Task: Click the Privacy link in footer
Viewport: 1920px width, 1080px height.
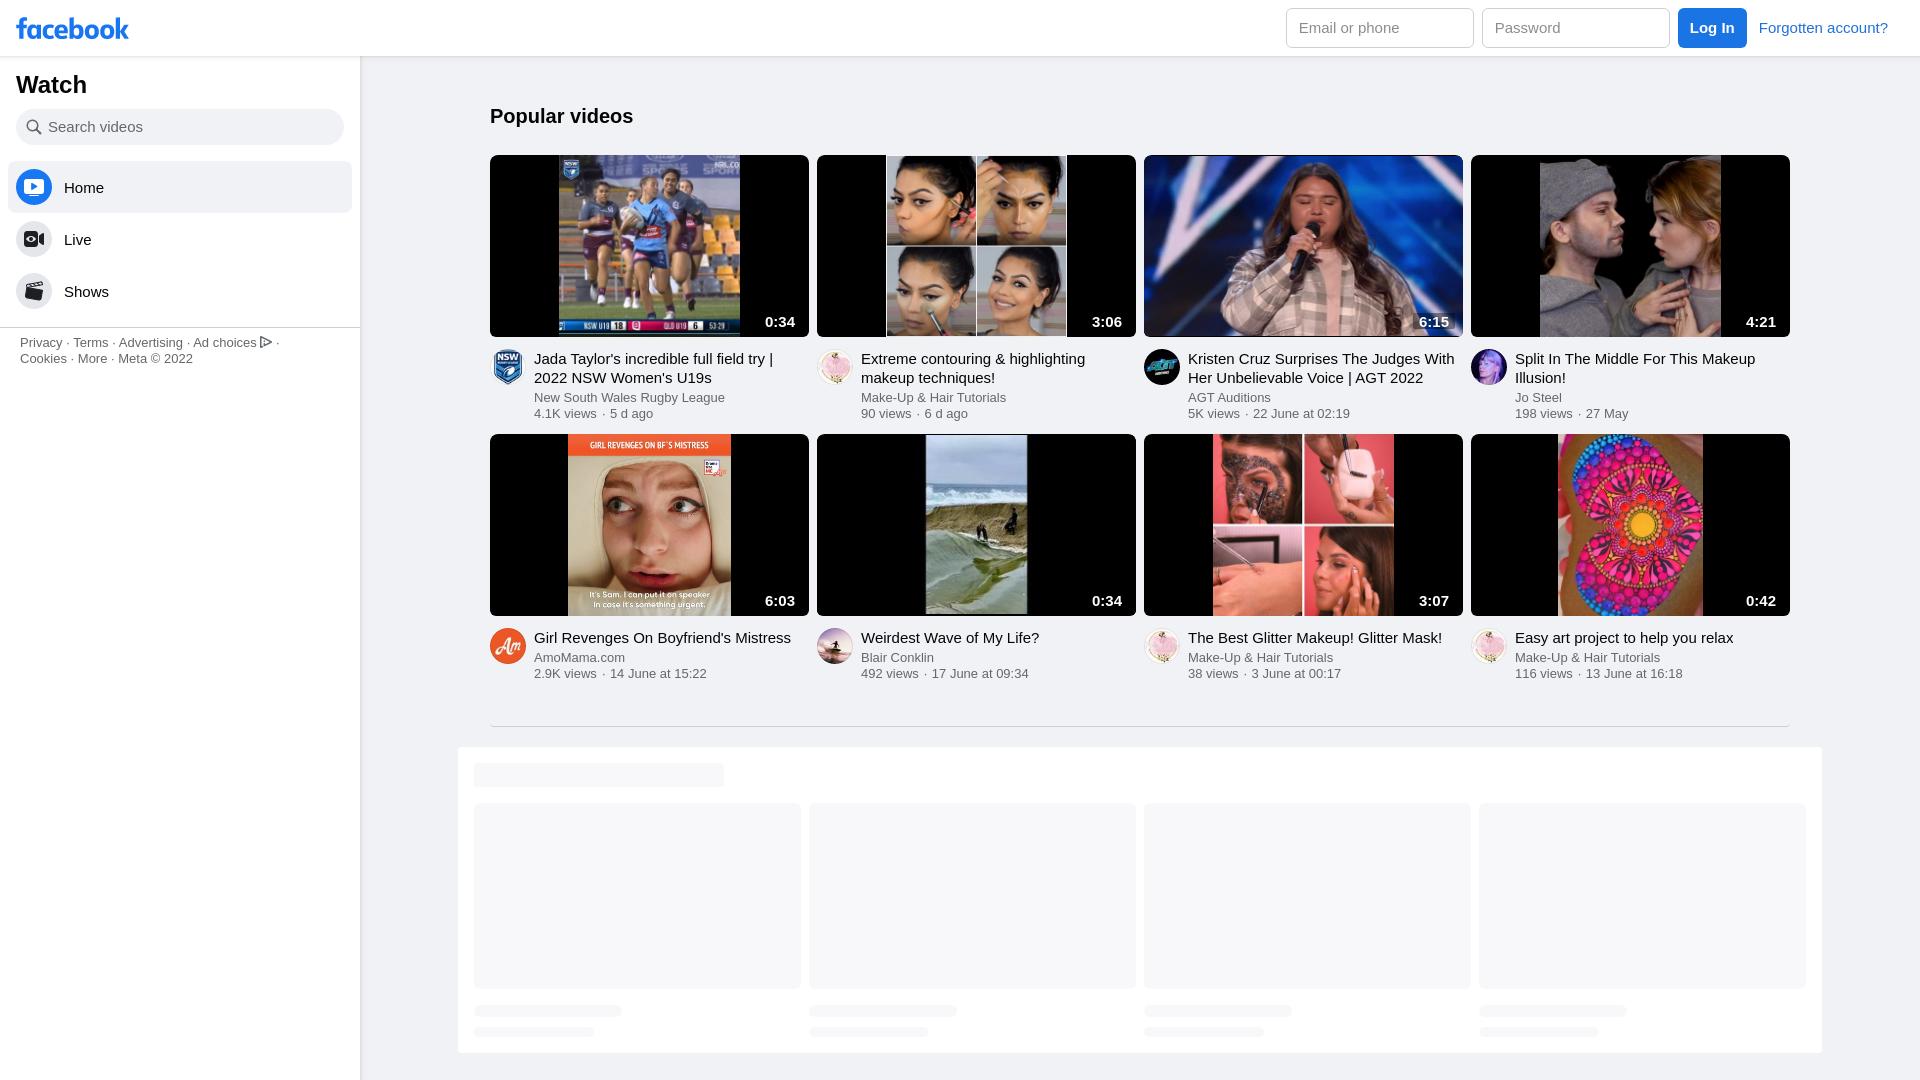Action: 41,343
